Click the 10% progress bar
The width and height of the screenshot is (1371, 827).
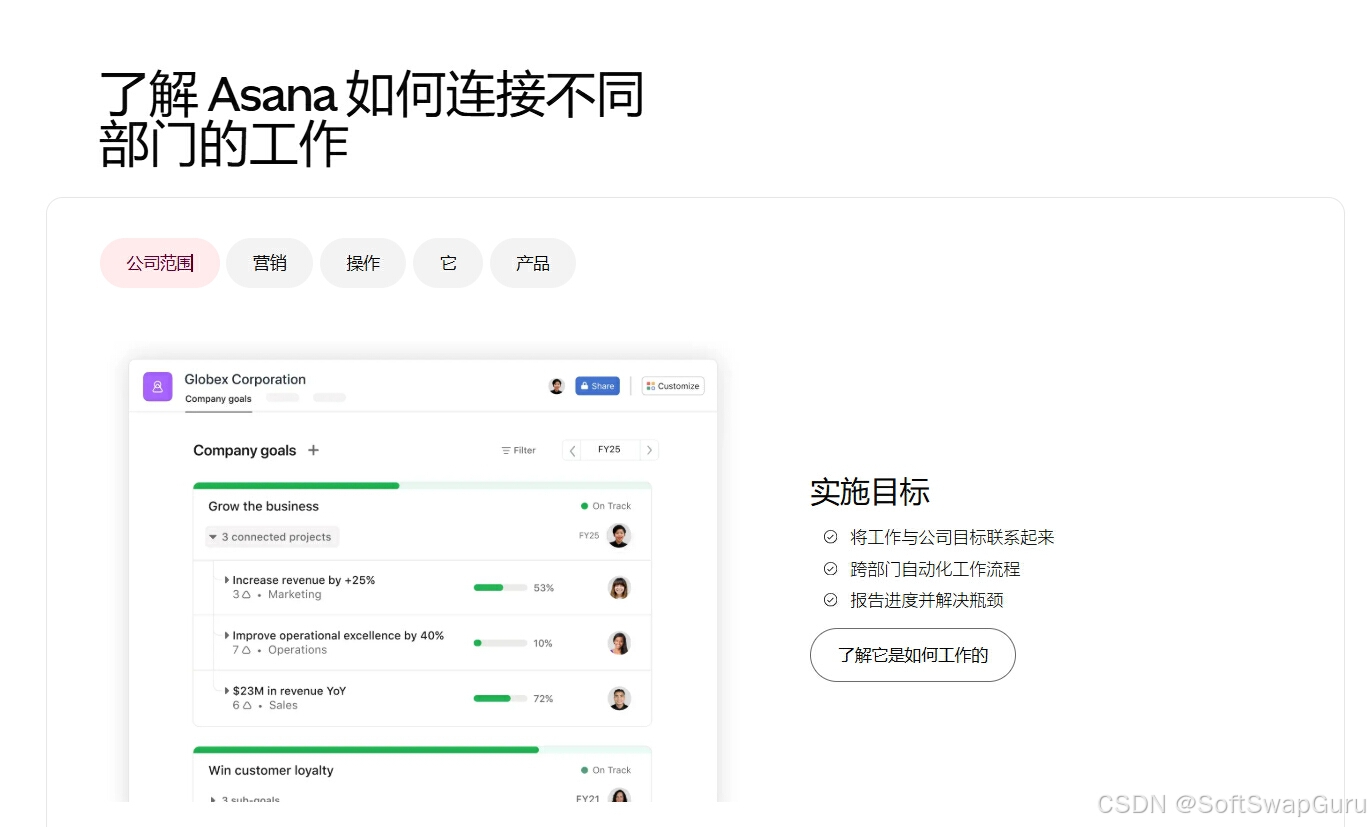click(500, 643)
